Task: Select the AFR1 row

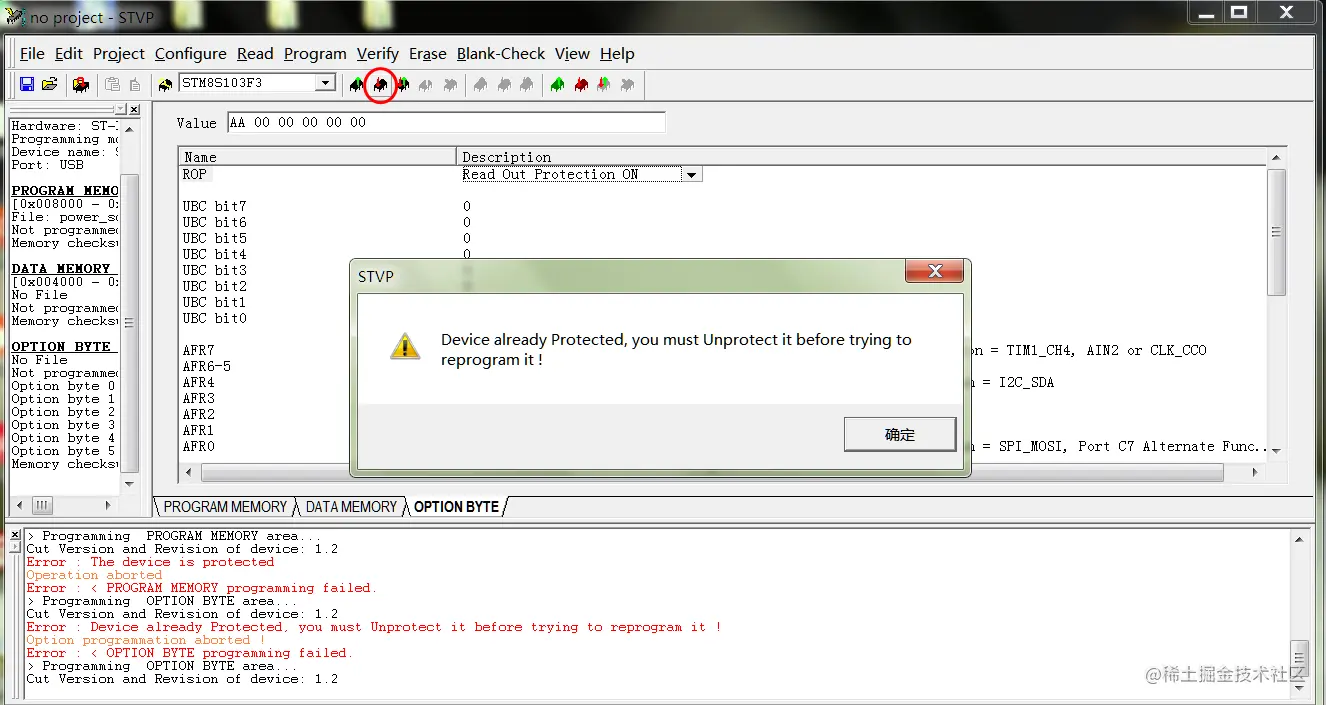Action: tap(198, 430)
